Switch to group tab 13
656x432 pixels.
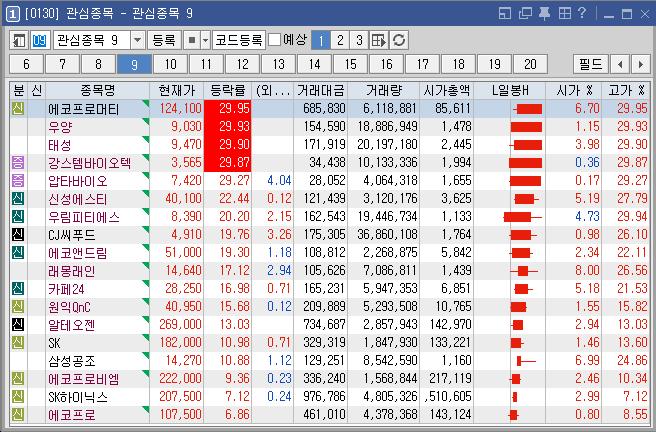[278, 64]
